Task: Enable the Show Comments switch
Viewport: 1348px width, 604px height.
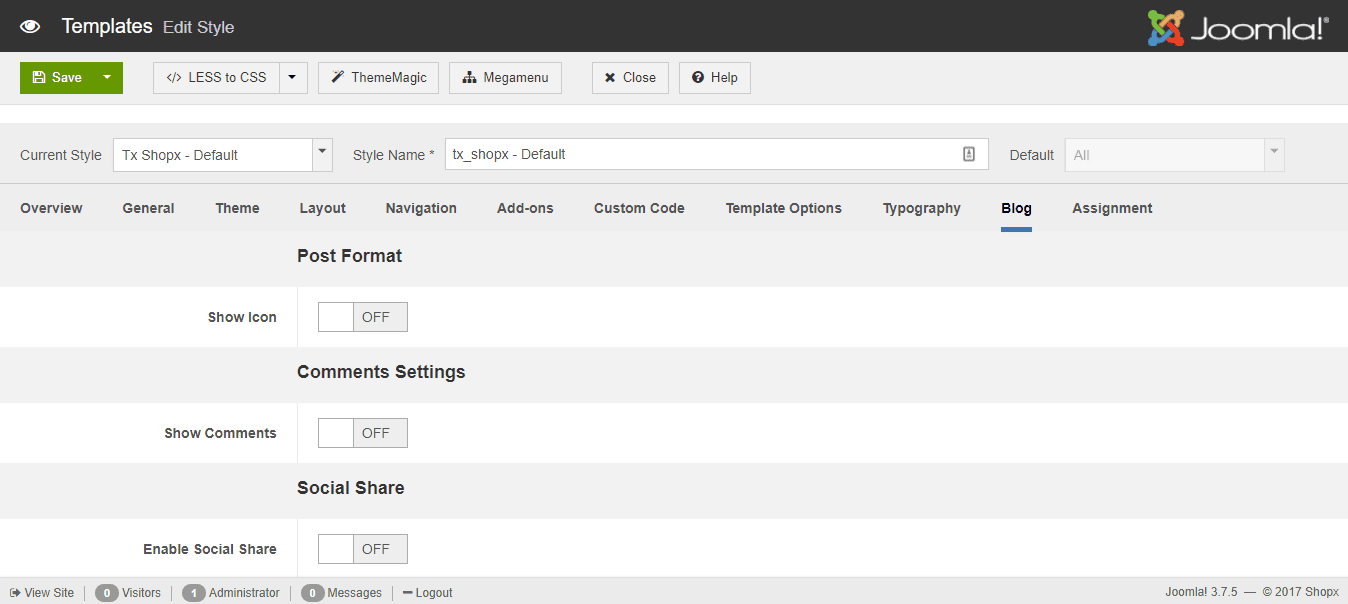Action: tap(336, 433)
